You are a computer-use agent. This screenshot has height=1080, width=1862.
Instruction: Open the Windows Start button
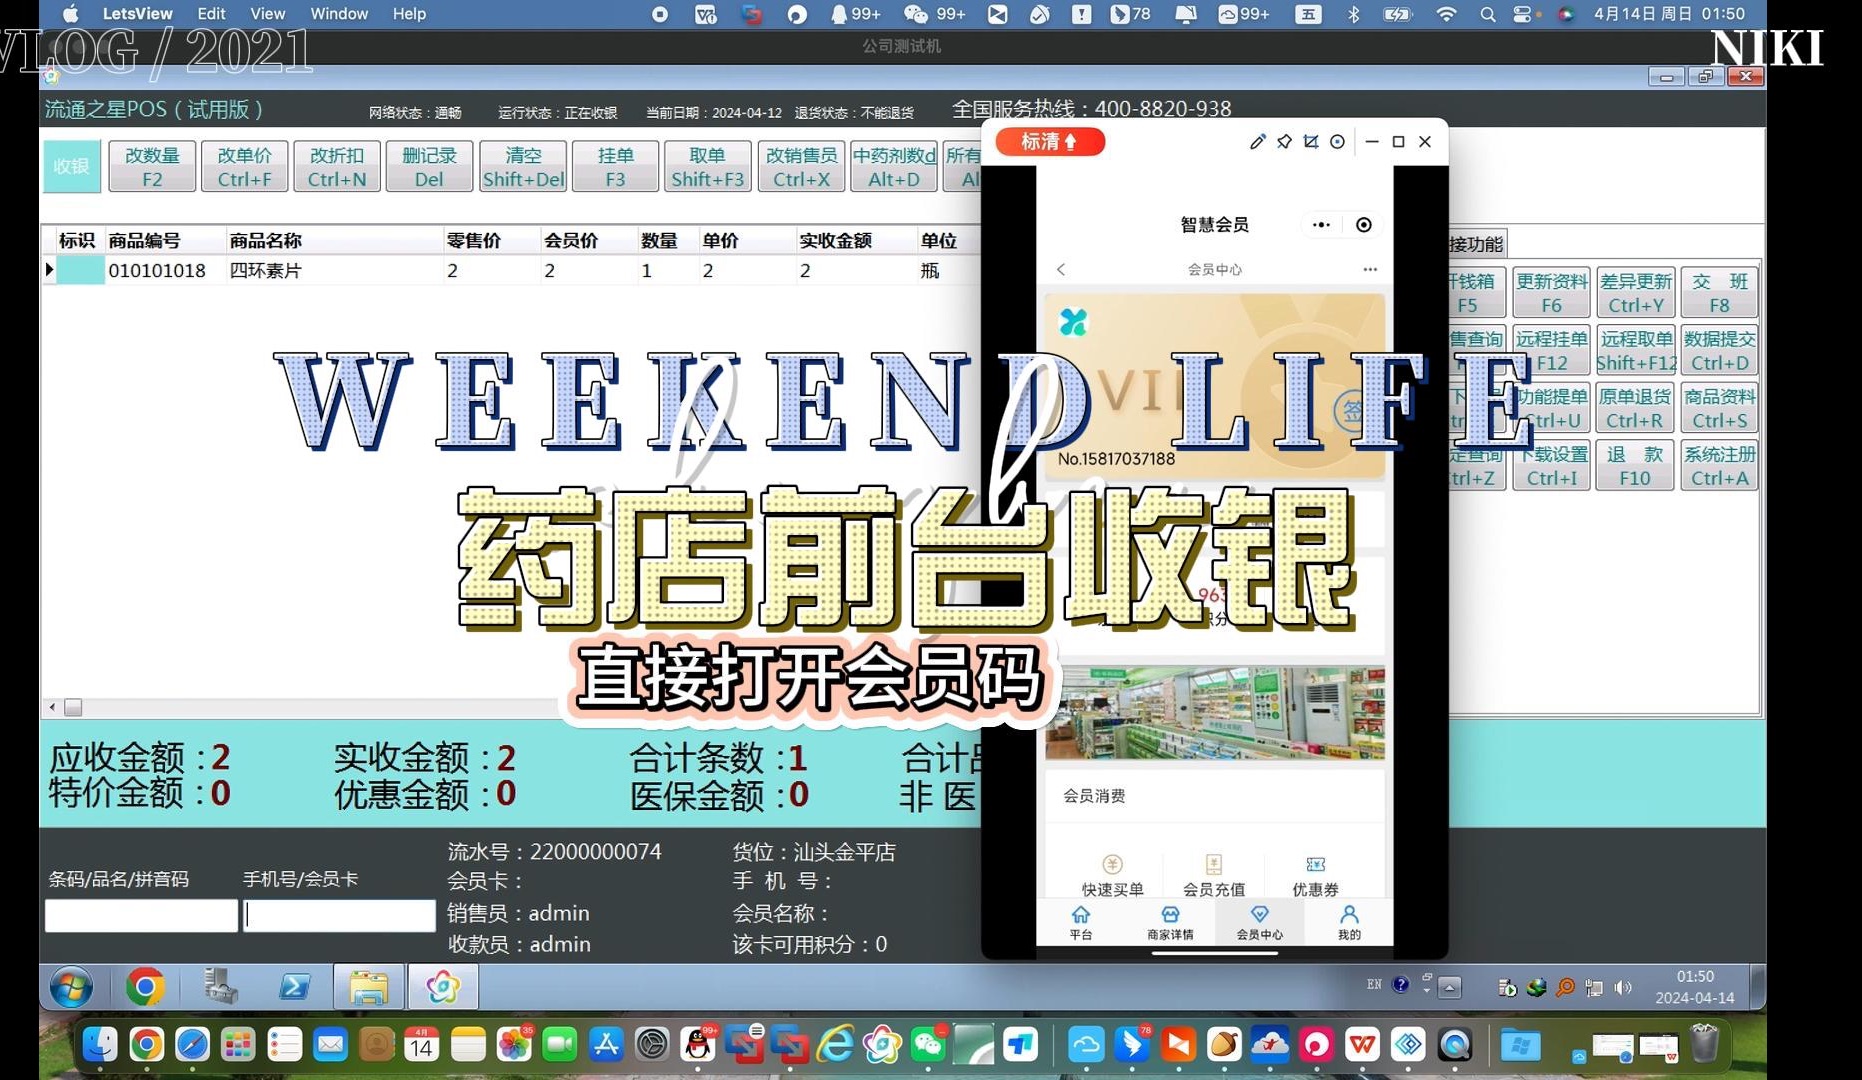coord(71,987)
